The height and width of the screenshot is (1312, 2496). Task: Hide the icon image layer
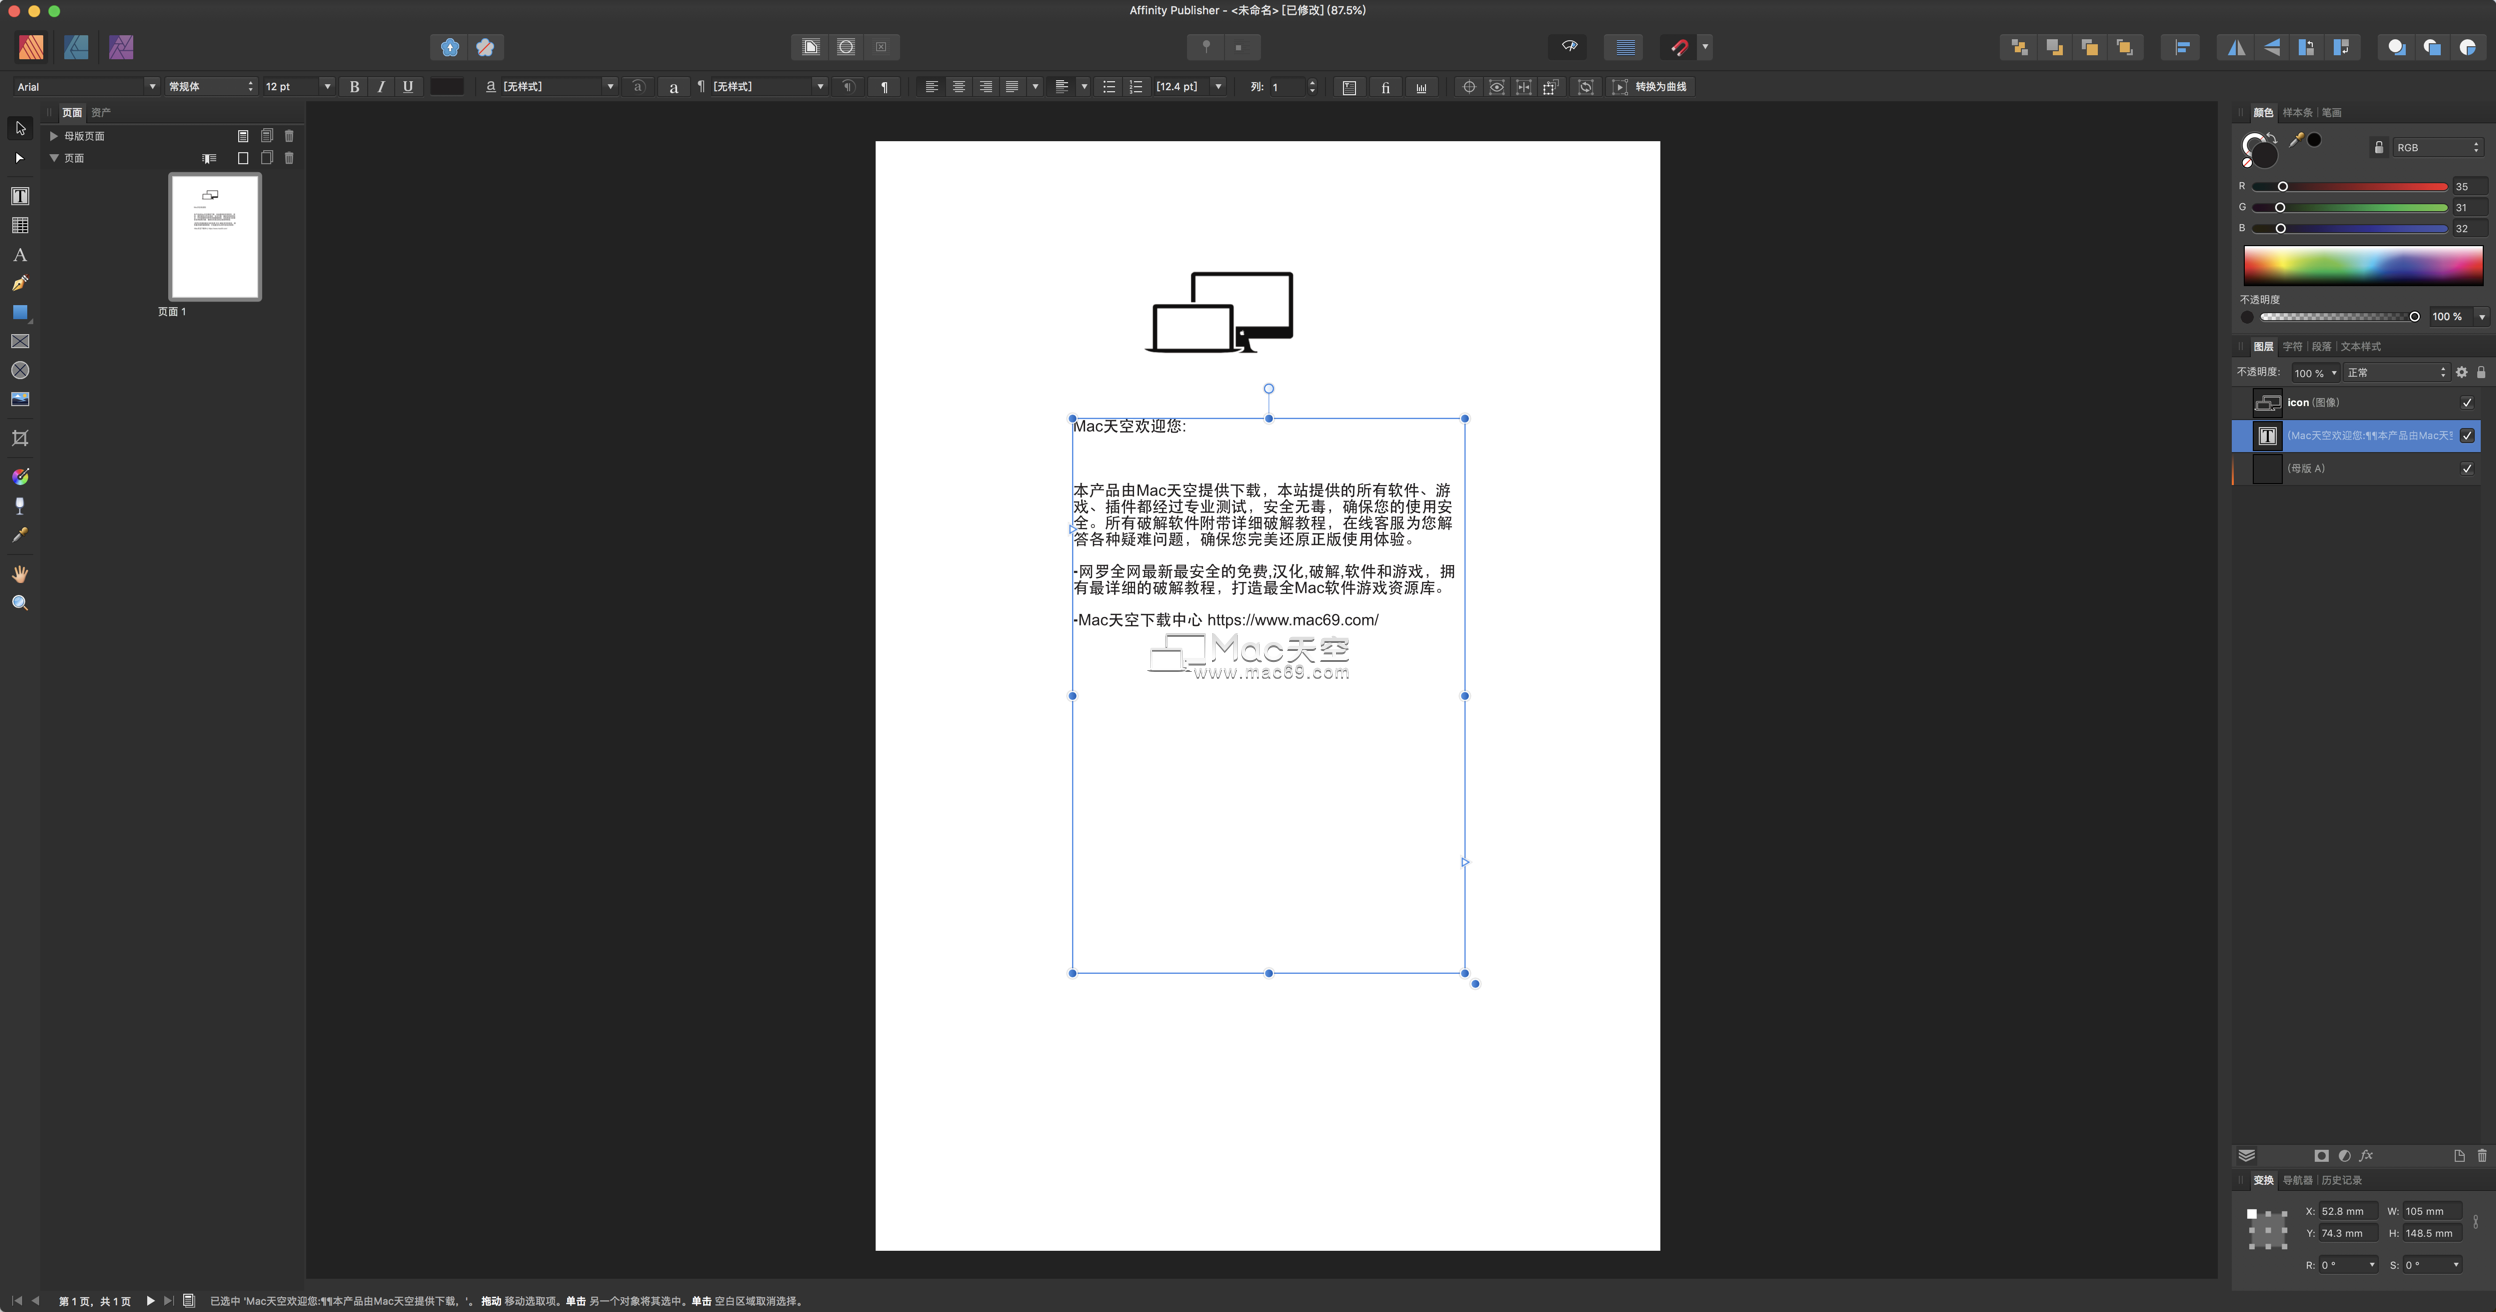click(2467, 403)
